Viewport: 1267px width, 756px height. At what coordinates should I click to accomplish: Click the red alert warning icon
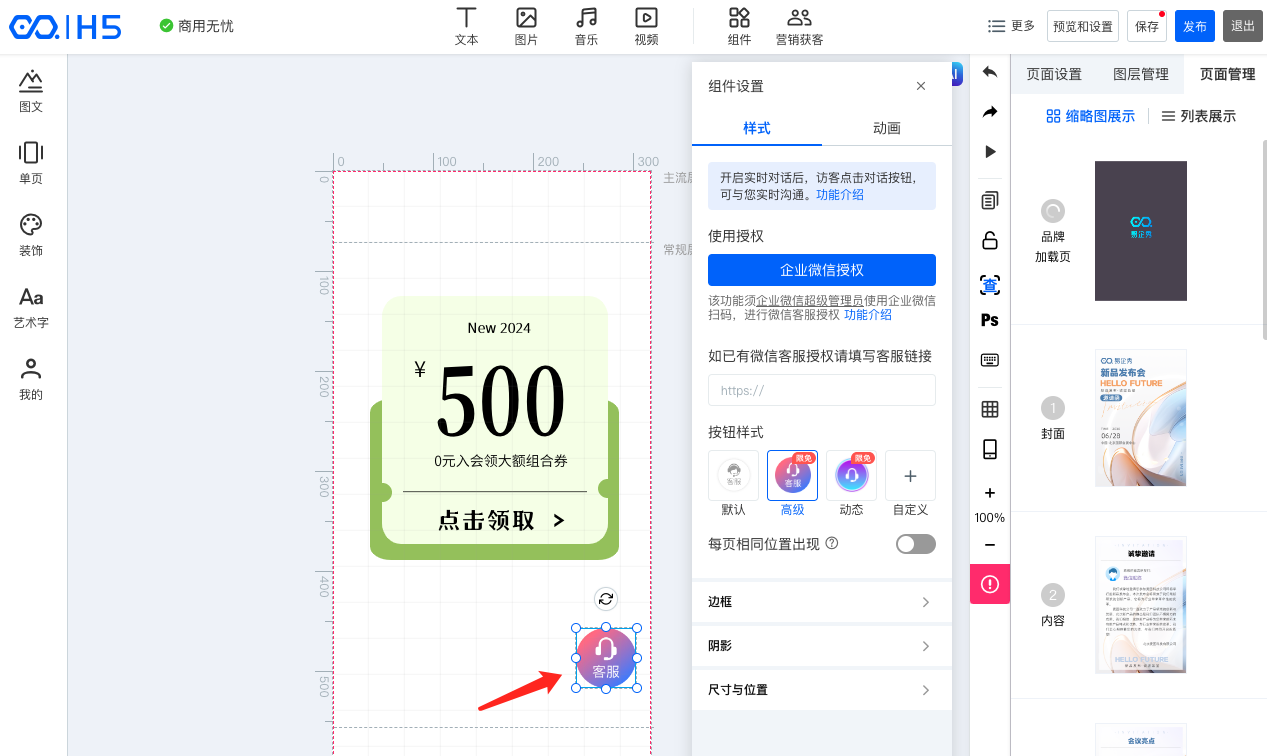point(990,584)
